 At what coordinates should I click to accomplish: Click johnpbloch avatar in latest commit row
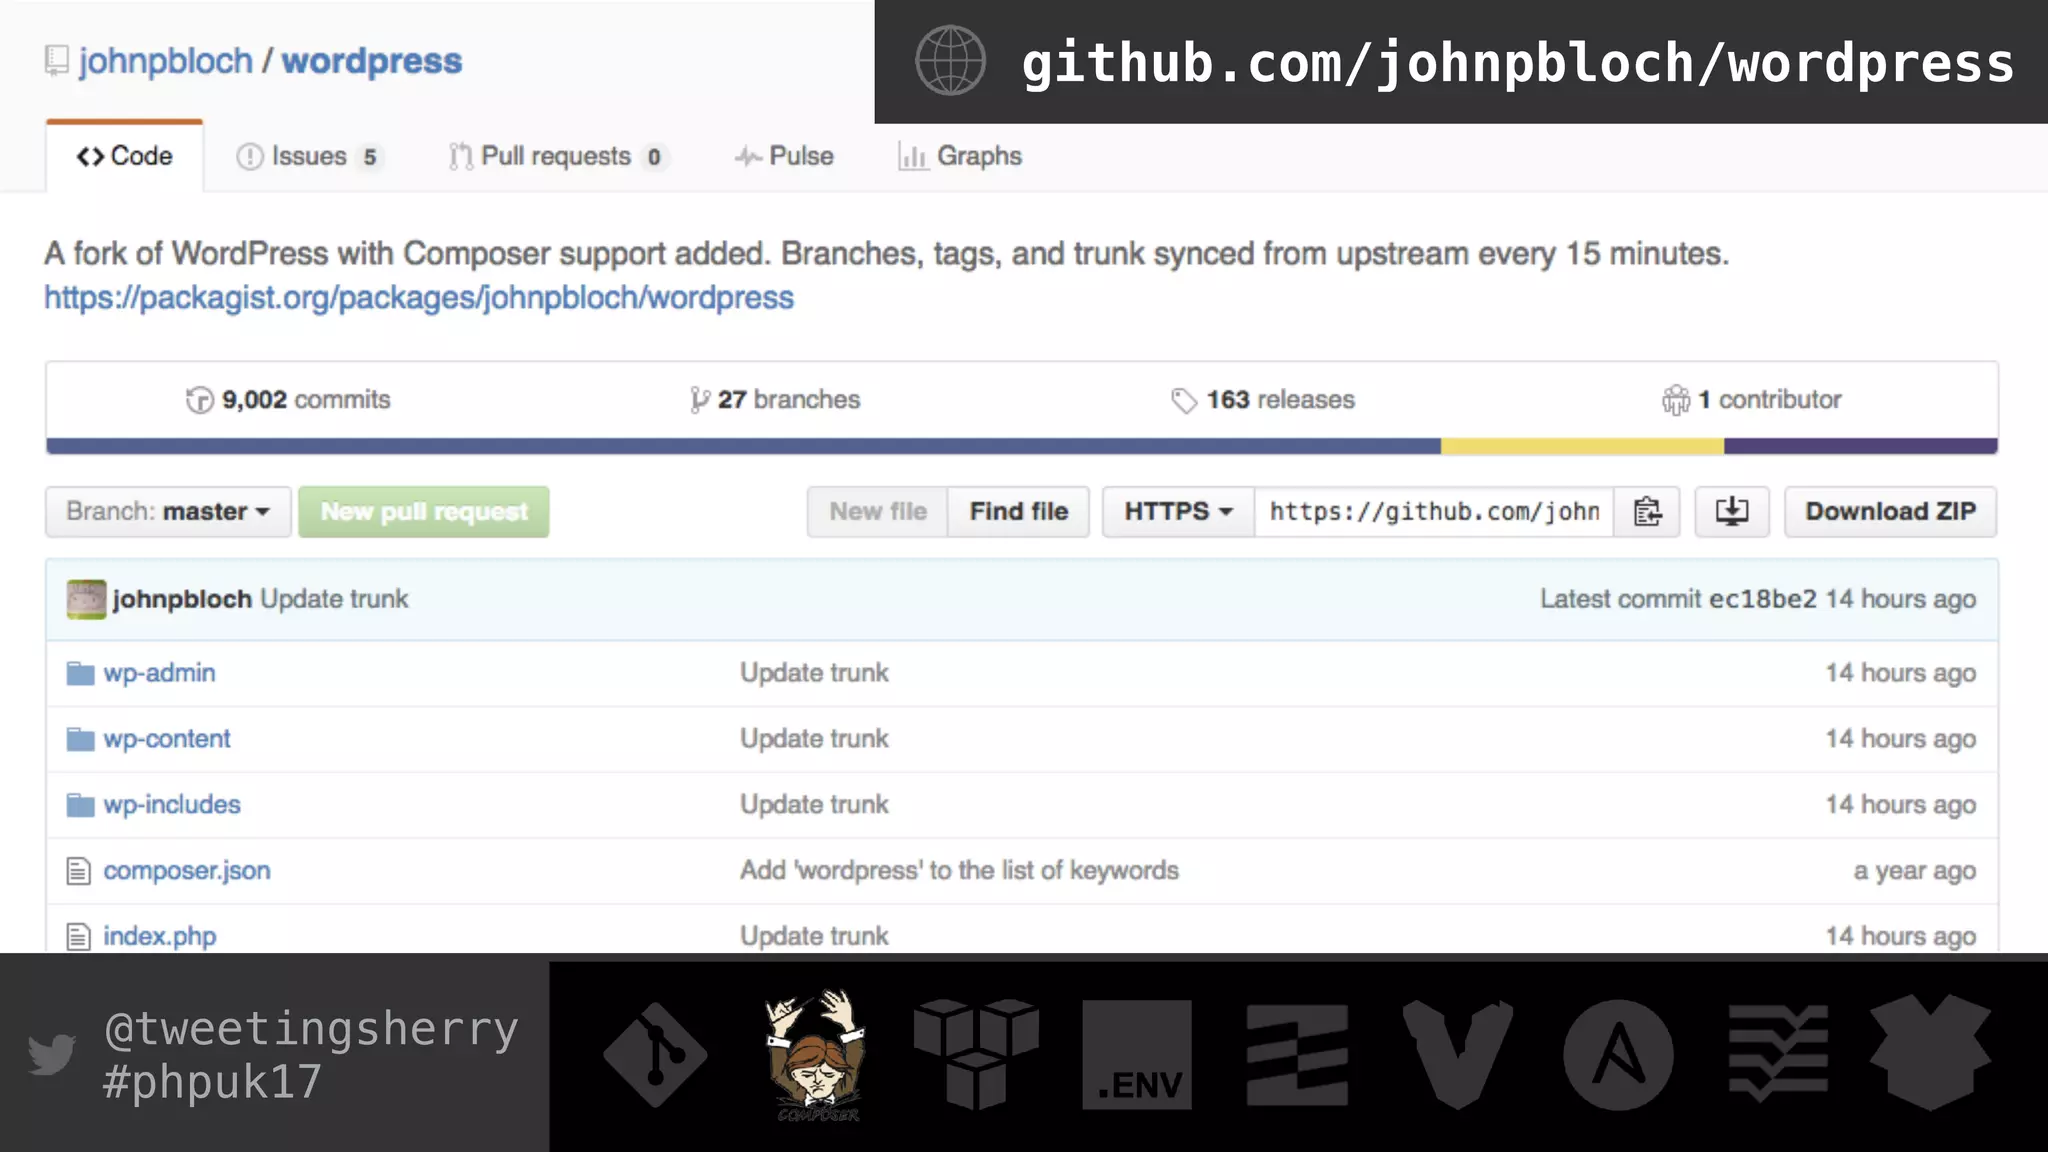point(86,599)
